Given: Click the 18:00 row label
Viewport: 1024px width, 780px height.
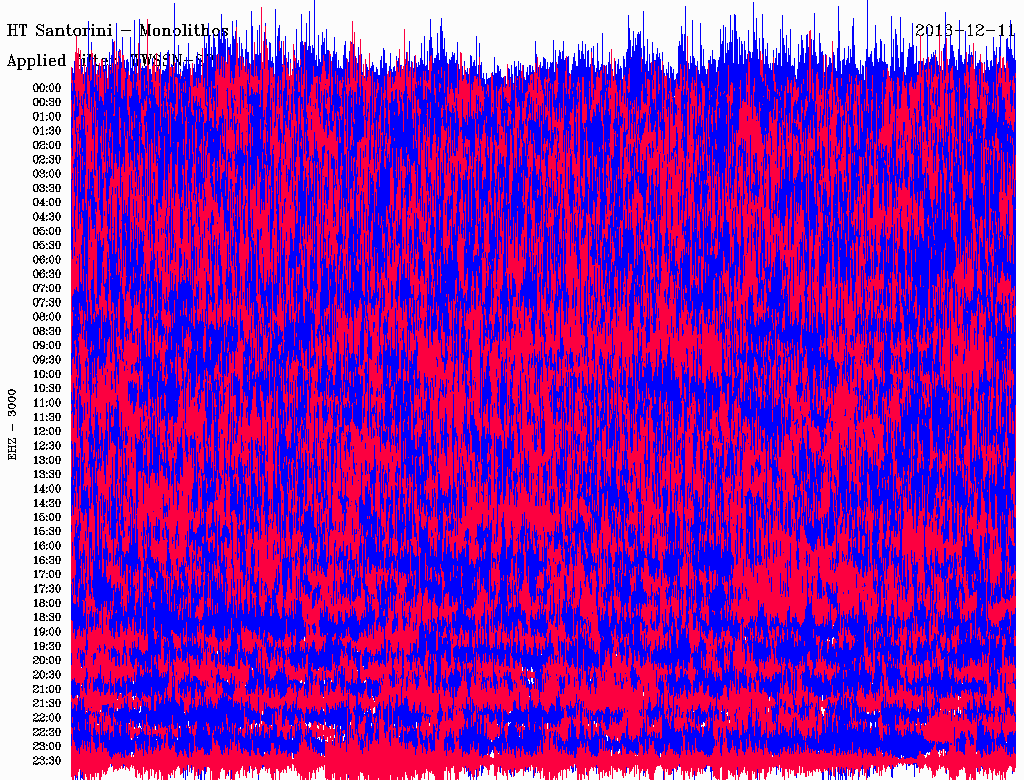Looking at the screenshot, I should pyautogui.click(x=47, y=603).
